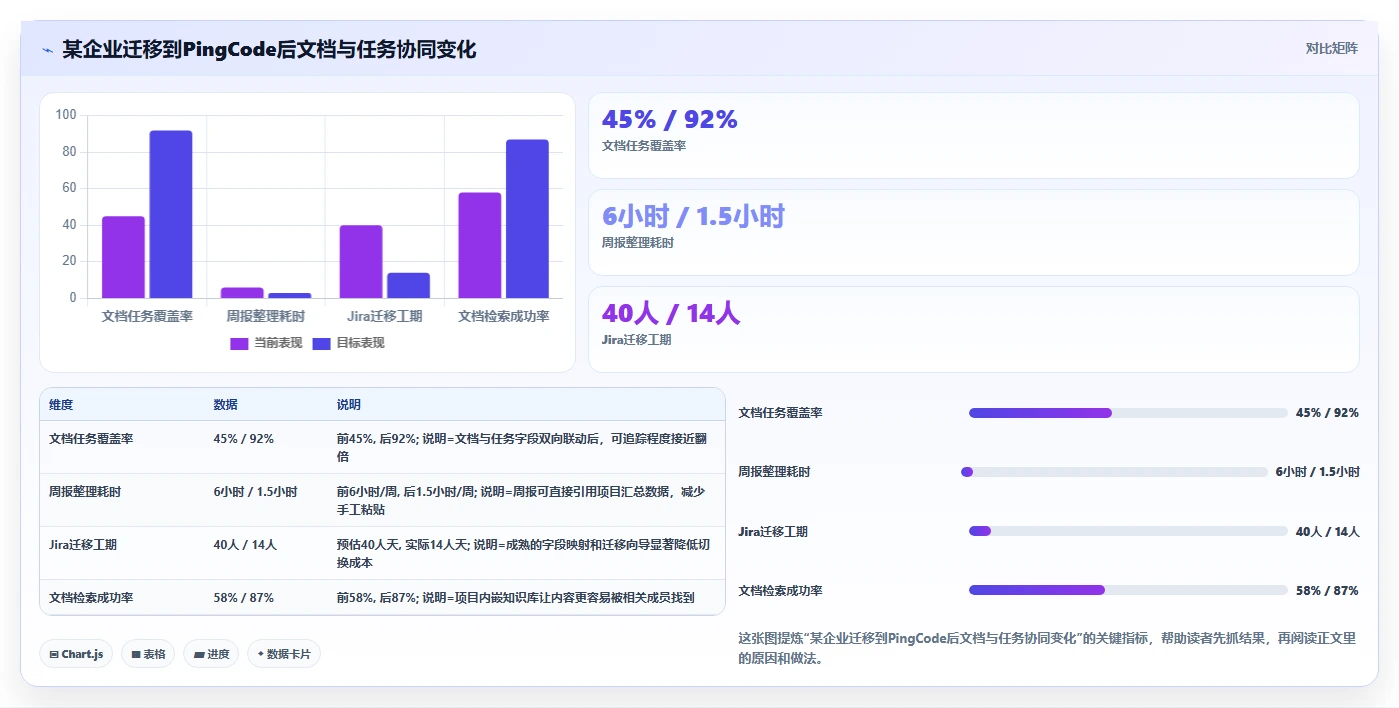Click the purple 文档检索成功率 bar in chart
The height and width of the screenshot is (708, 1399).
click(x=480, y=245)
